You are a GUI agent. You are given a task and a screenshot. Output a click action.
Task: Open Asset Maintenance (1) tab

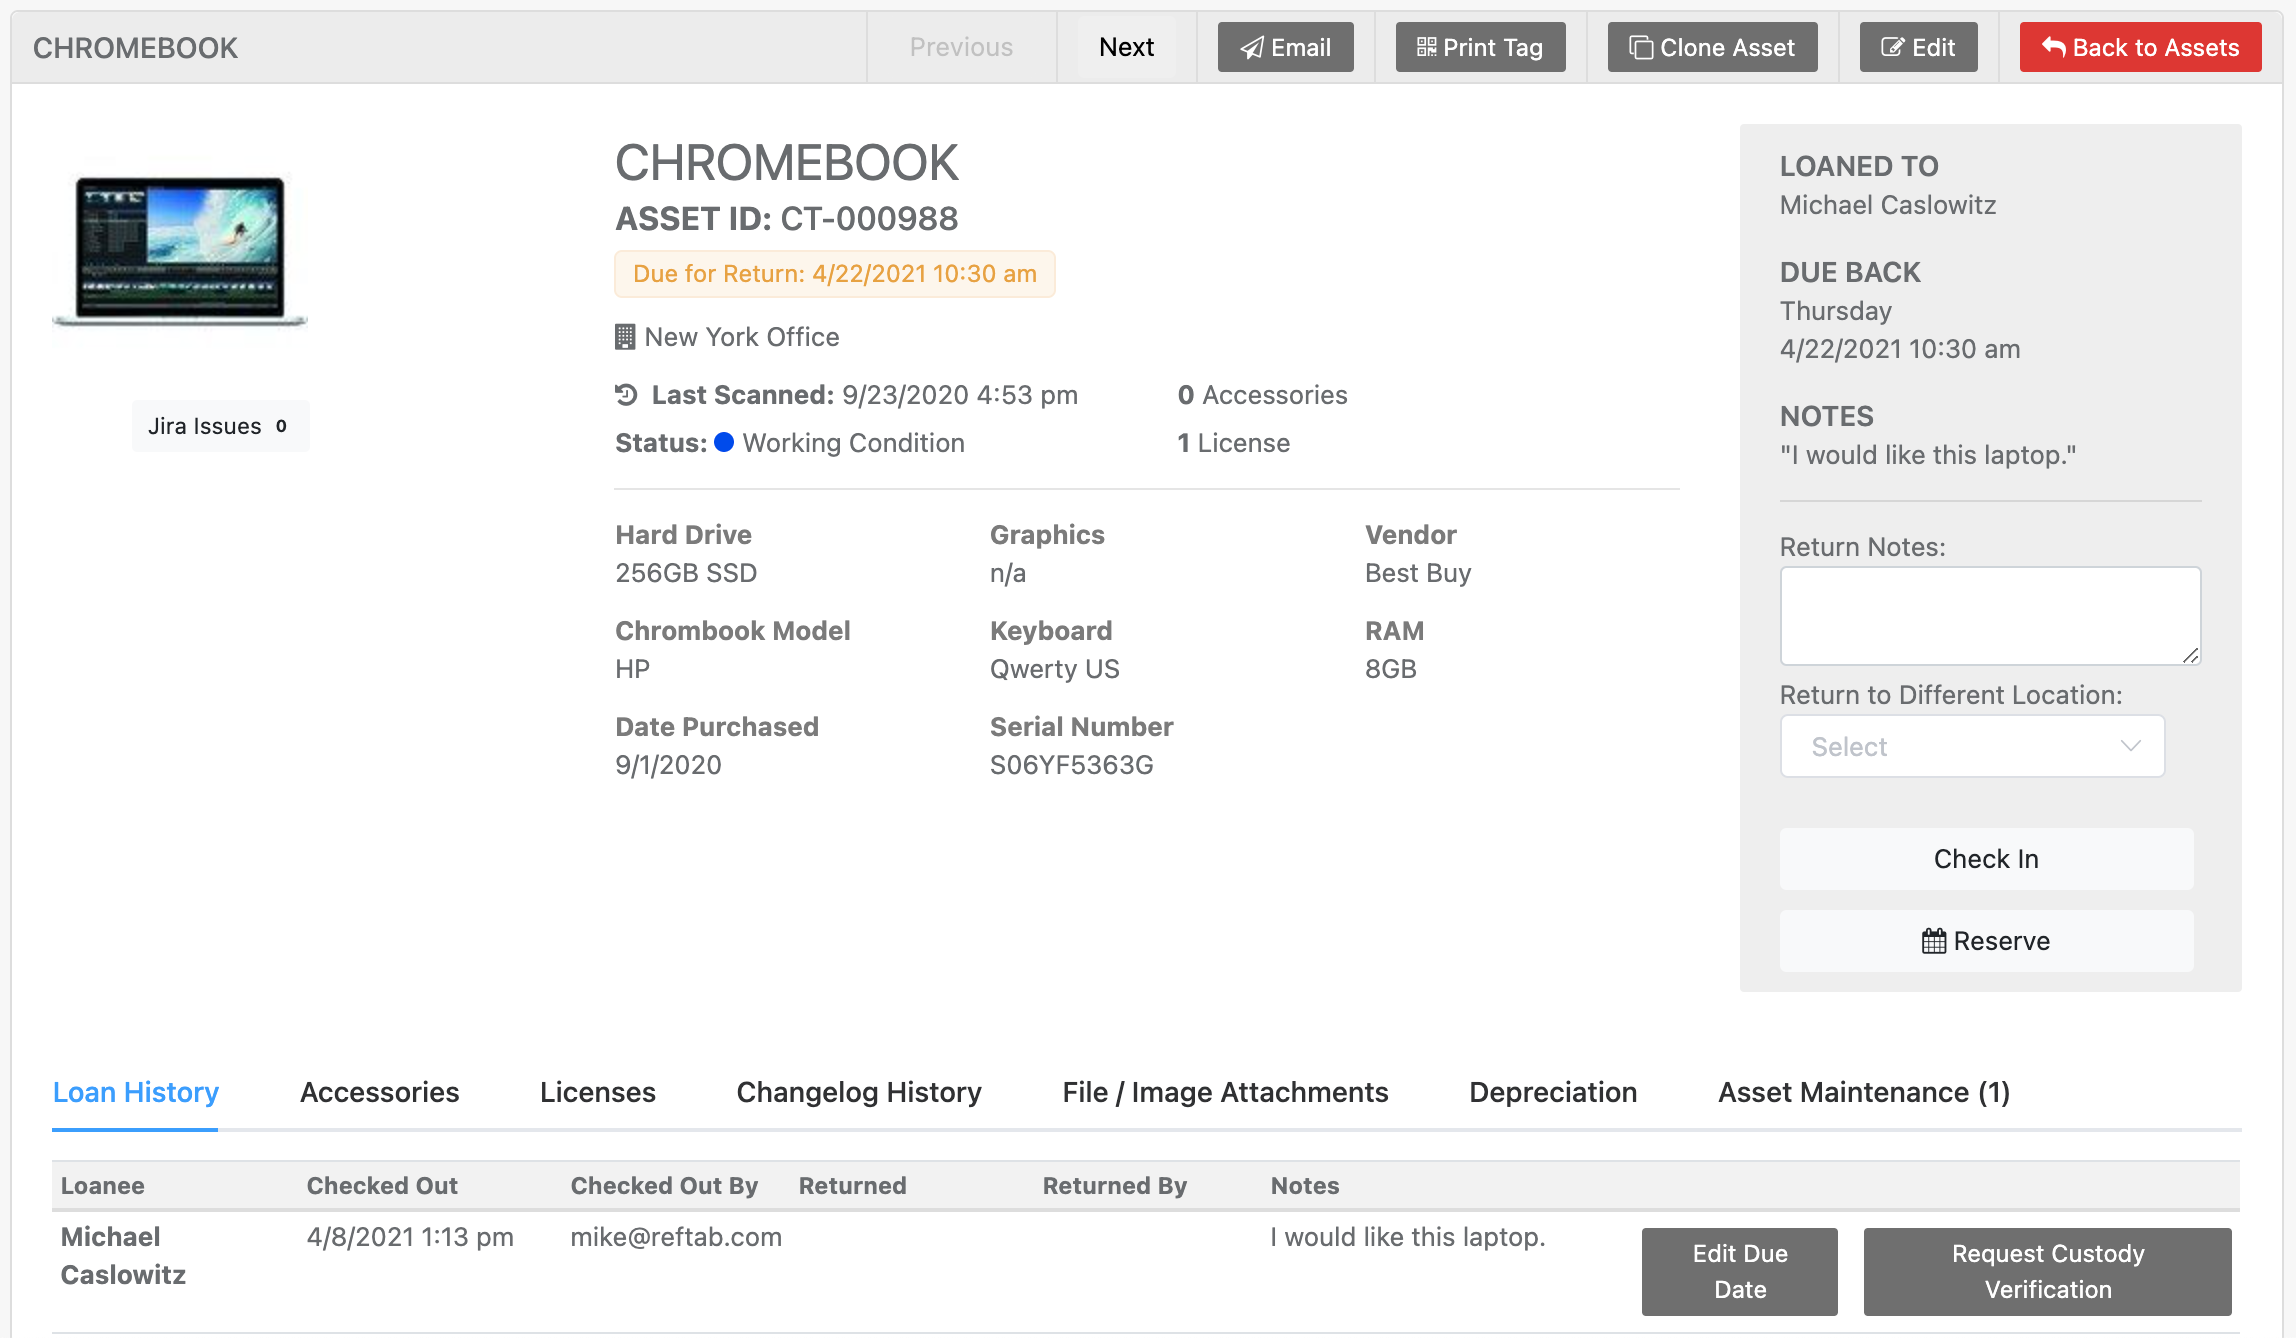tap(1863, 1092)
